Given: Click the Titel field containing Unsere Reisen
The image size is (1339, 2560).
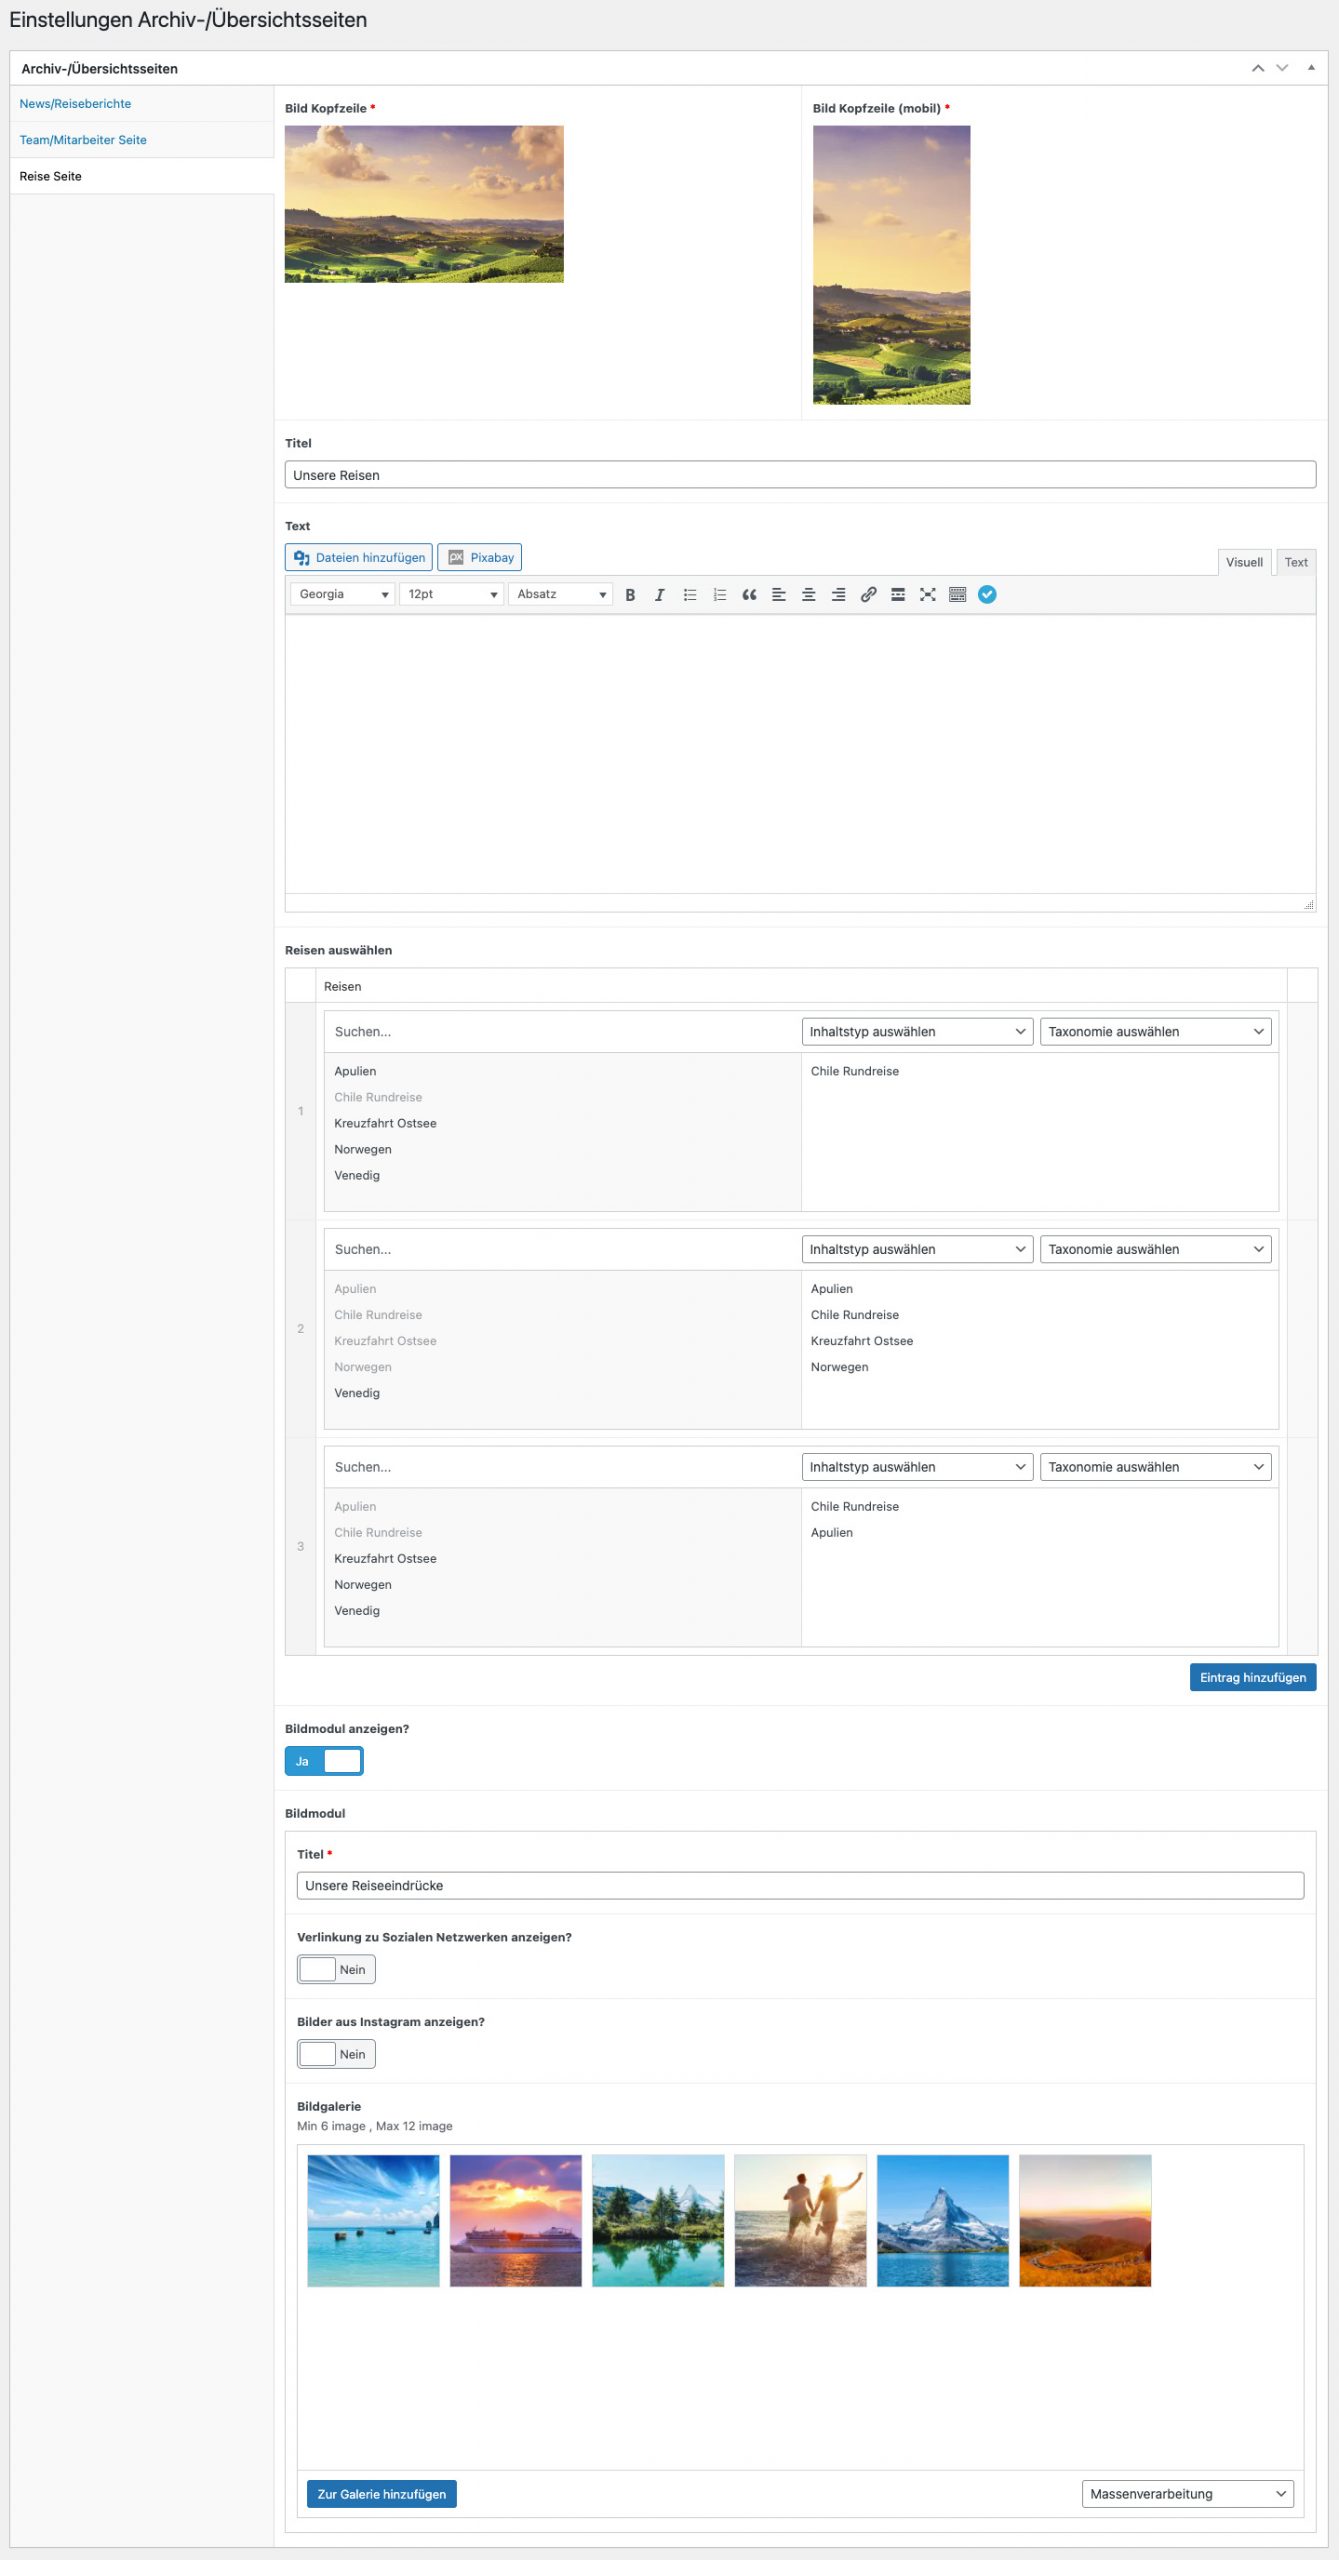Looking at the screenshot, I should (799, 475).
